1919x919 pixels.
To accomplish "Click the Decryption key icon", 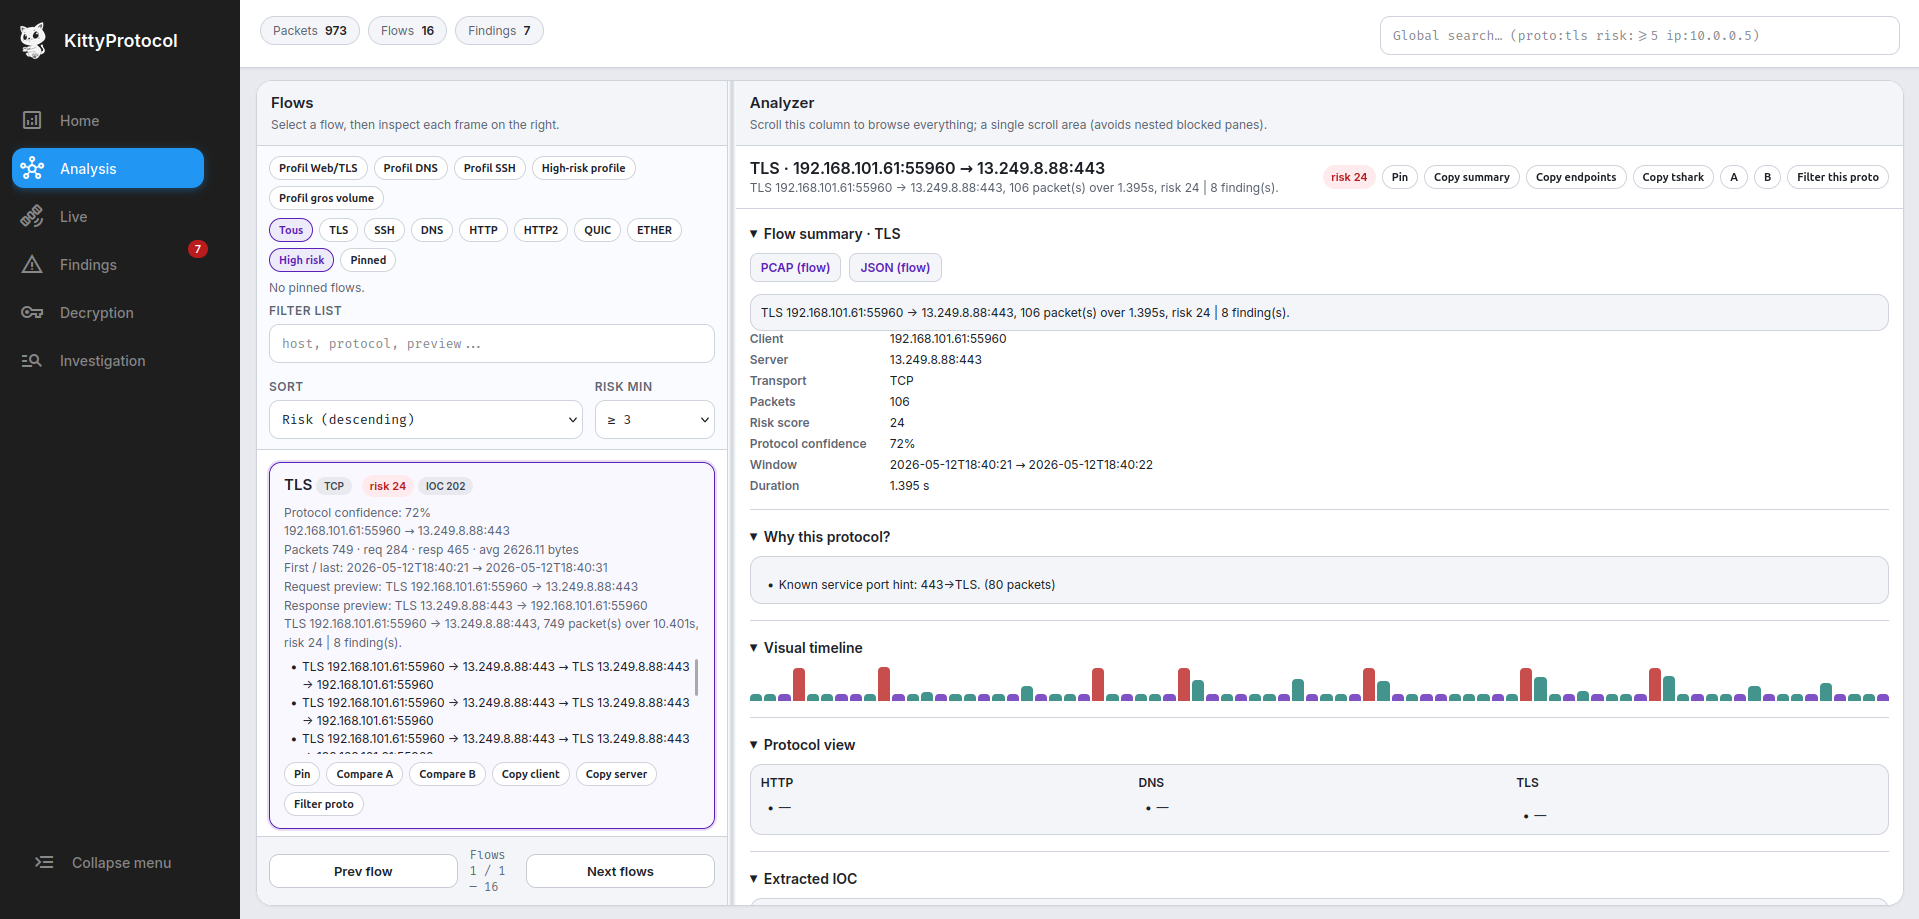I will (32, 313).
